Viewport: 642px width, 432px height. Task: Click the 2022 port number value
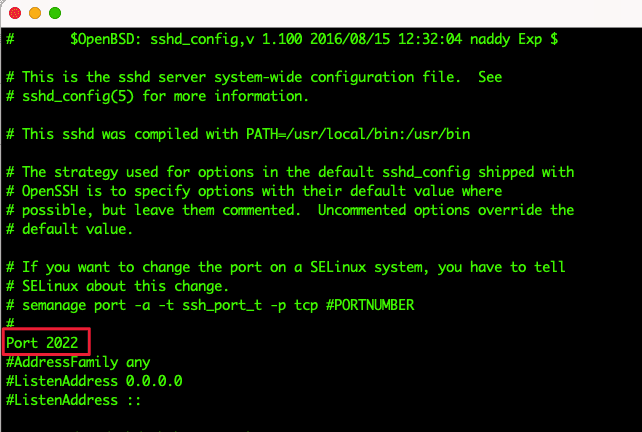pyautogui.click(x=62, y=343)
